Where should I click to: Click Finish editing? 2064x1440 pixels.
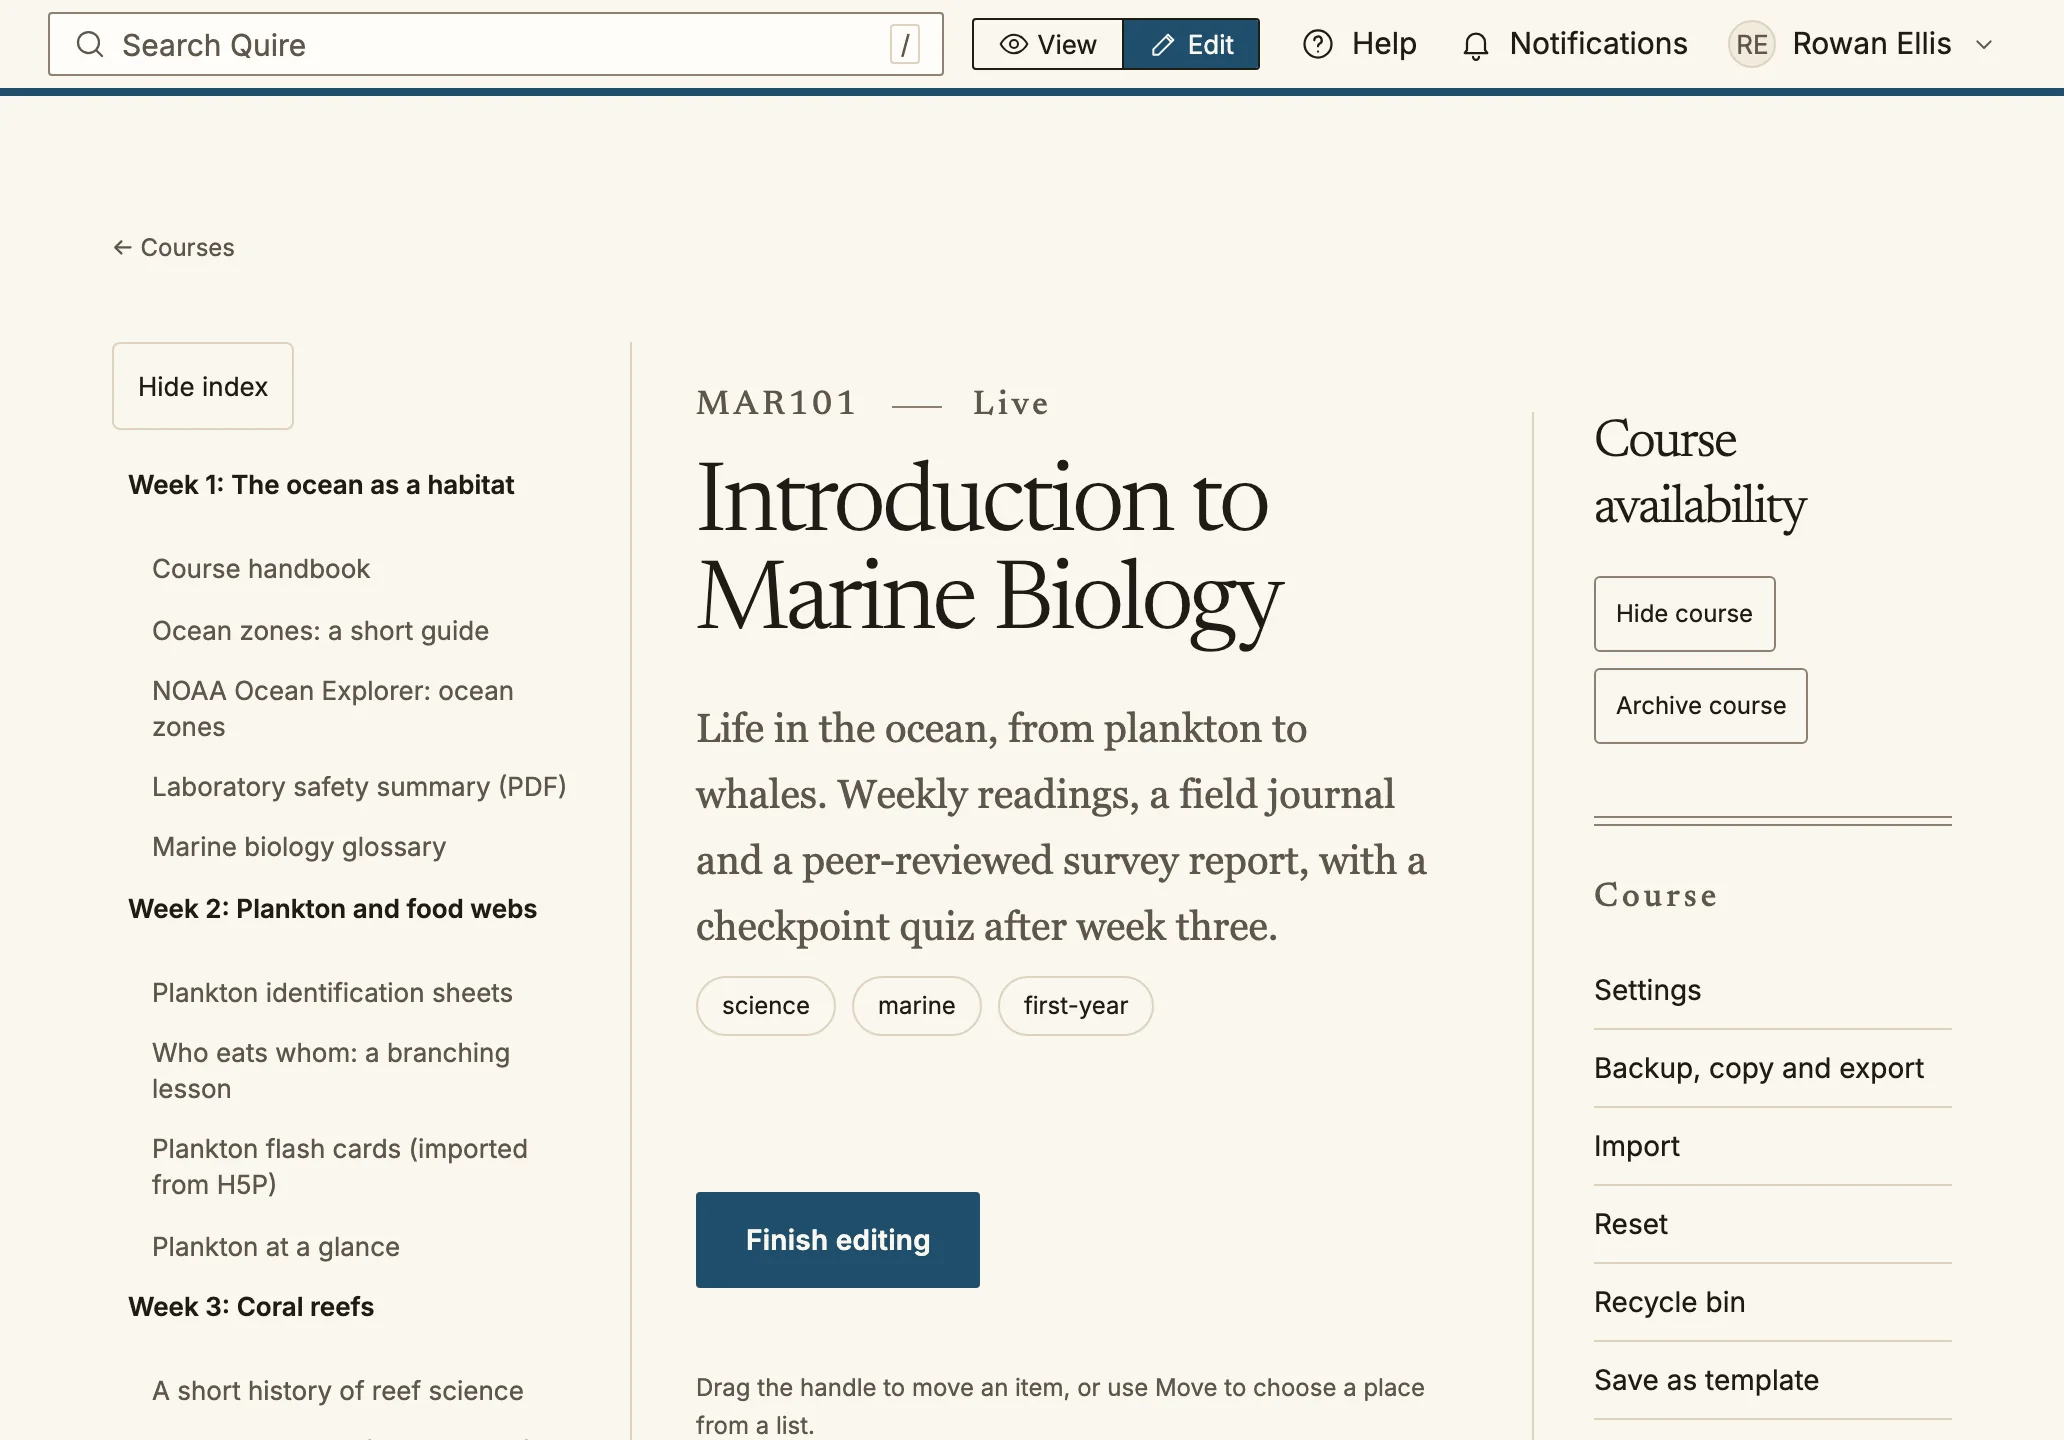tap(838, 1240)
